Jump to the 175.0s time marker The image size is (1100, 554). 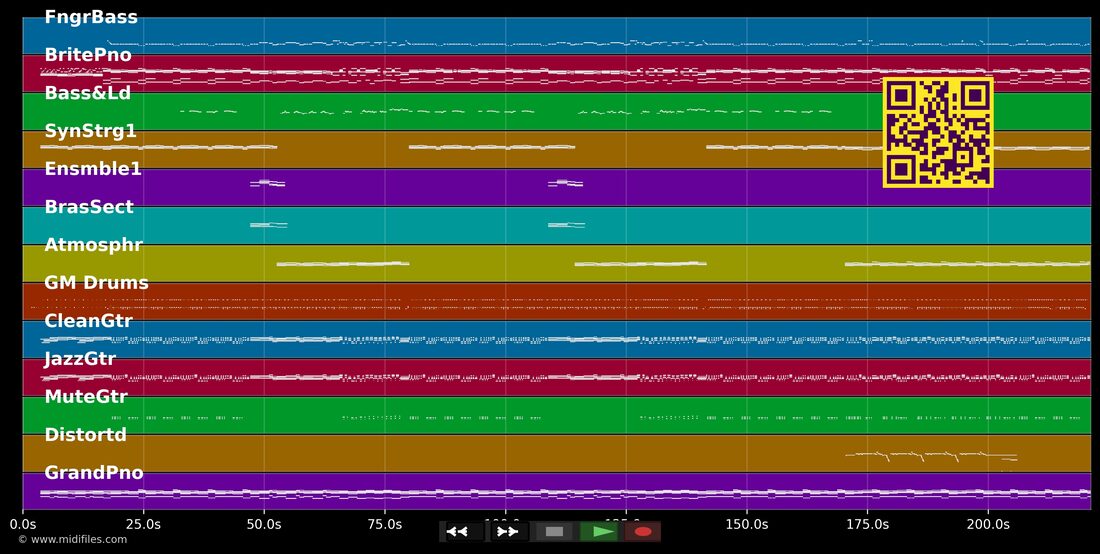[868, 524]
